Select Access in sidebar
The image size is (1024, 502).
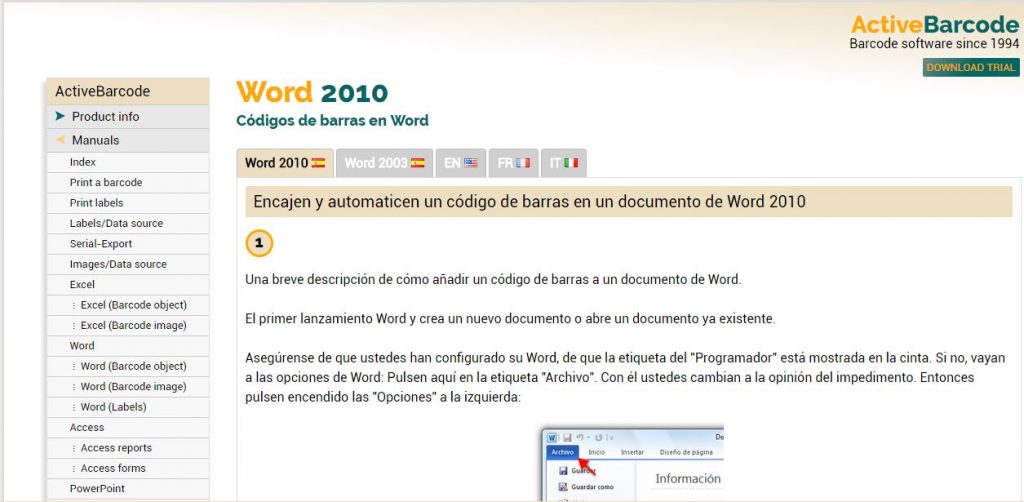point(128,428)
